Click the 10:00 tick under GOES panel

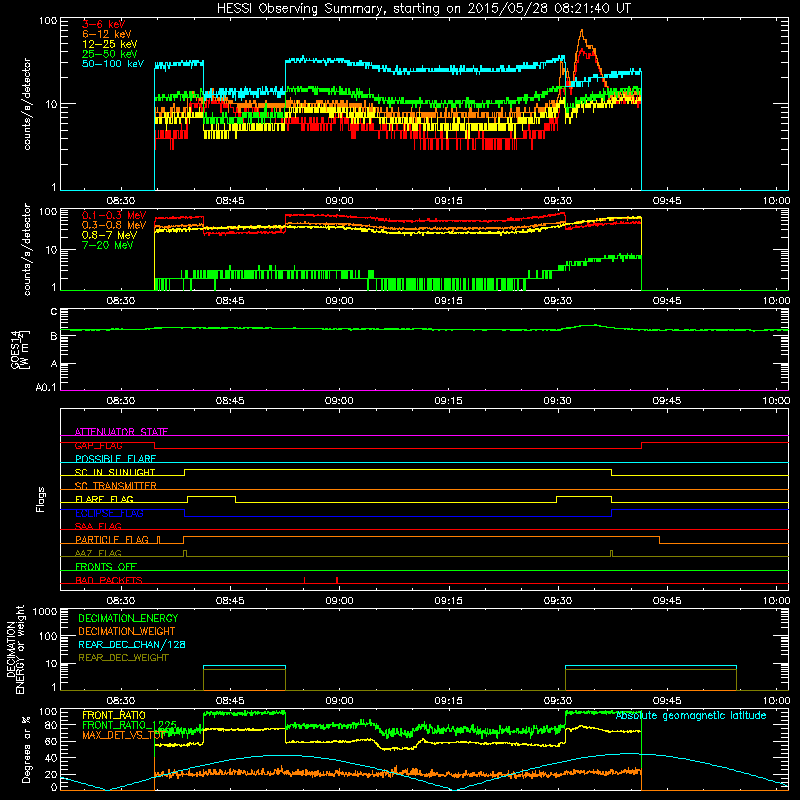click(x=776, y=401)
